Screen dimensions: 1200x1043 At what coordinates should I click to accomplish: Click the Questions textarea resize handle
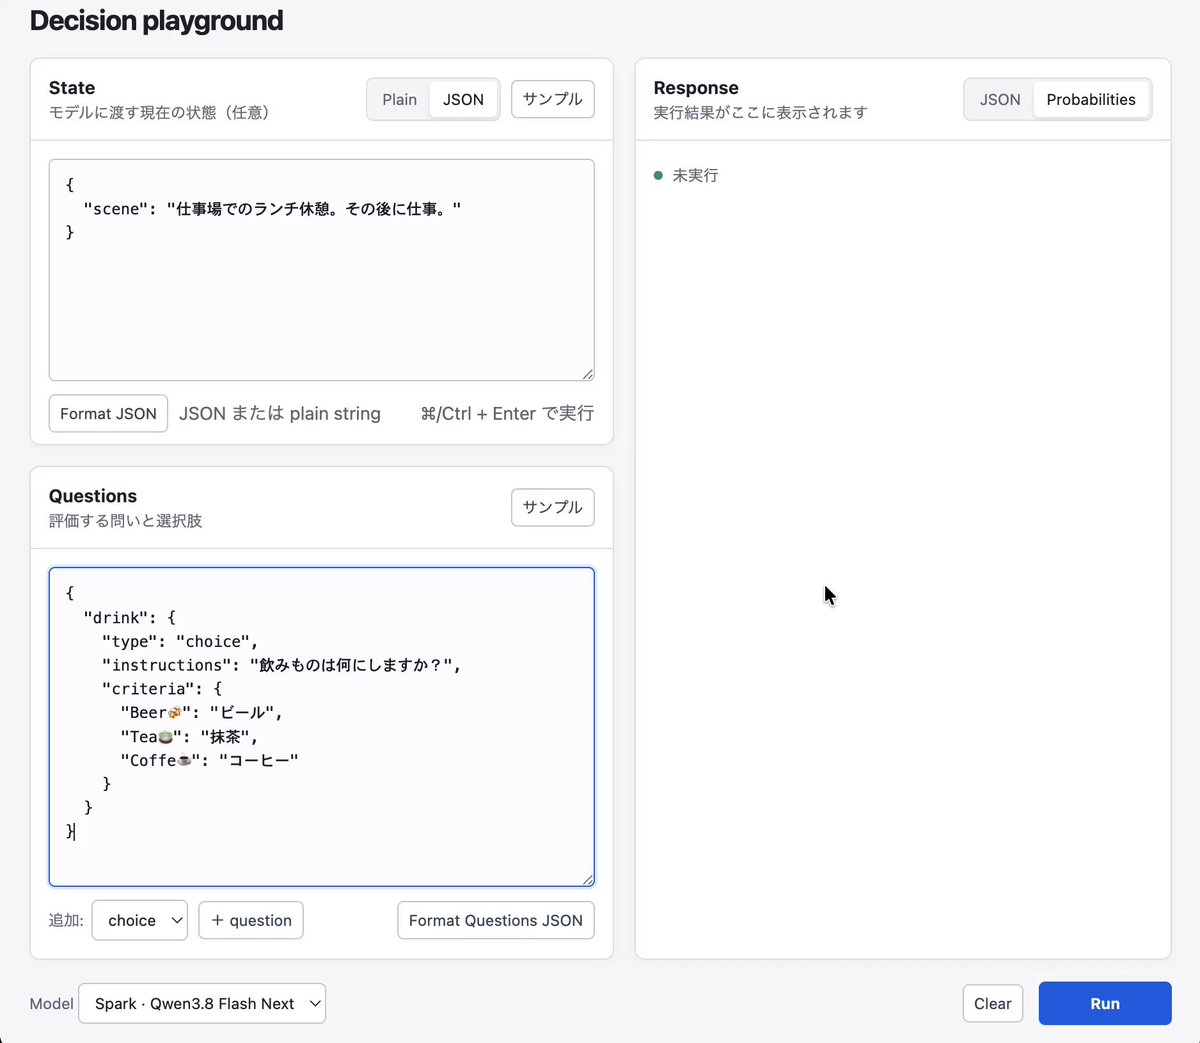point(587,879)
